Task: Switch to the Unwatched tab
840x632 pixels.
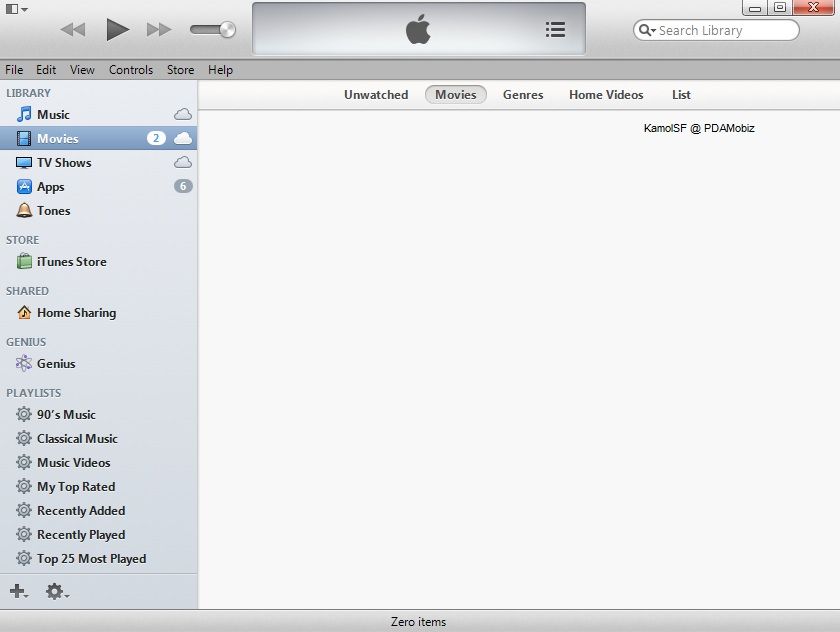Action: pos(376,95)
